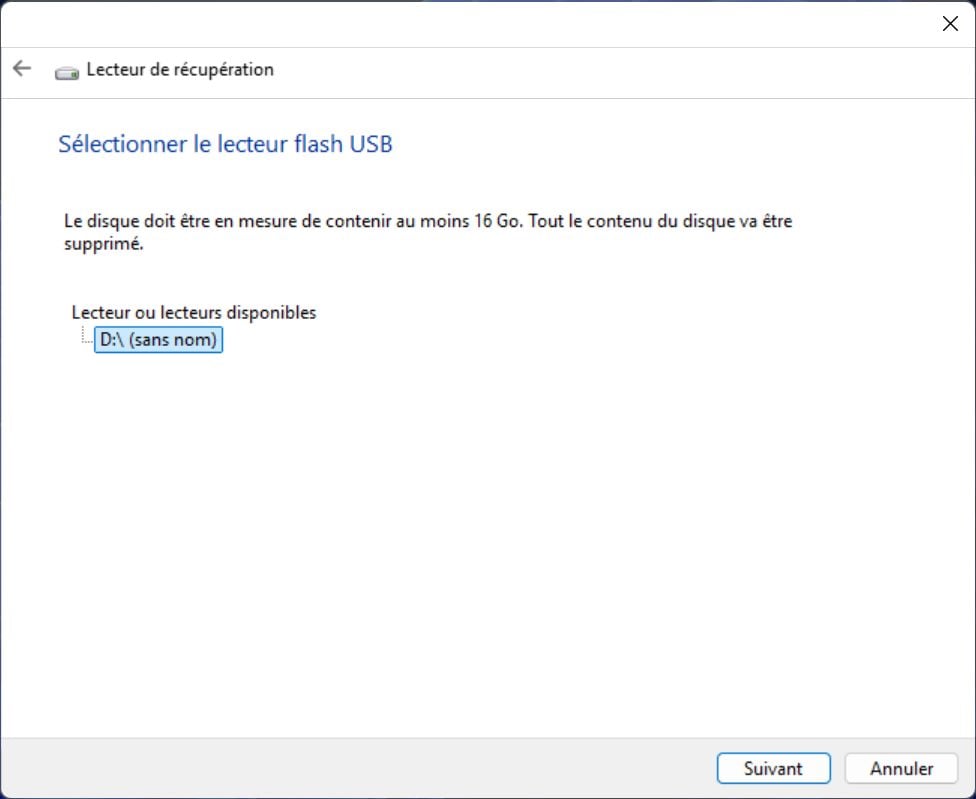Click the "Lecteur de récupération" title text

[180, 70]
